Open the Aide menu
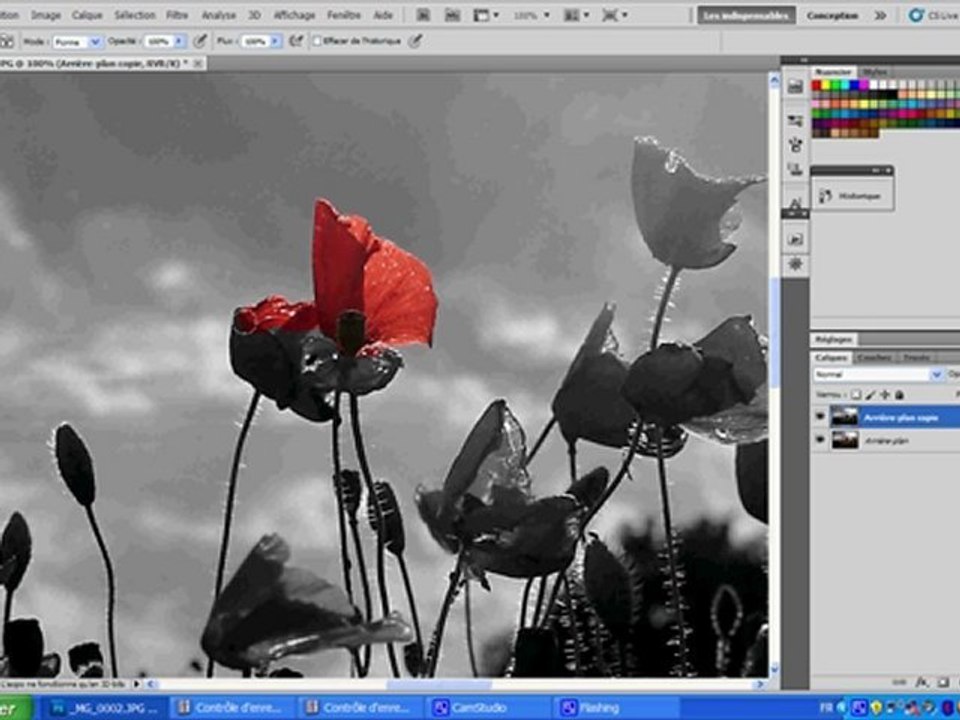This screenshot has width=960, height=720. (x=383, y=15)
